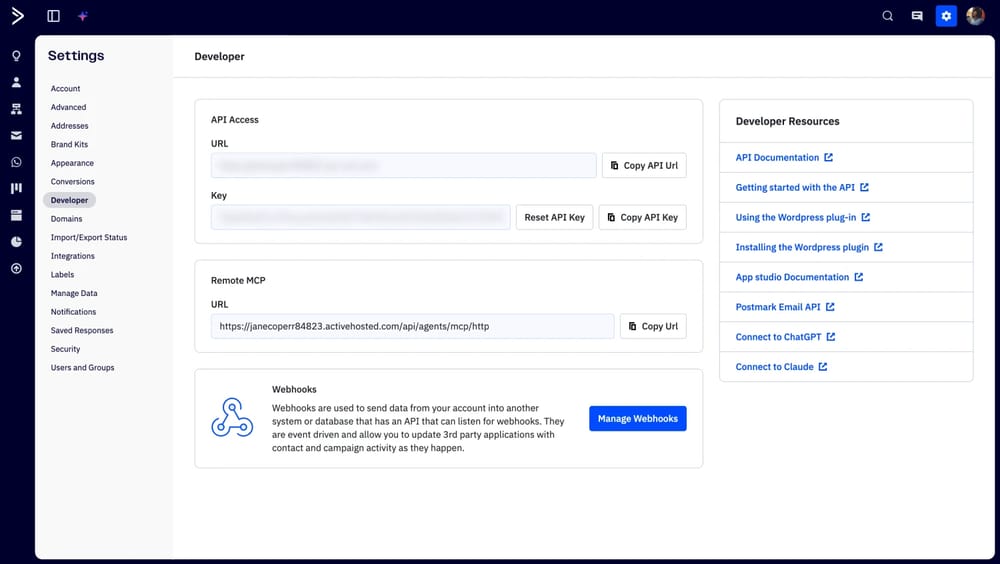Open Campaigns envelope icon in left rail
Viewport: 1000px width, 564px height.
tap(17, 135)
